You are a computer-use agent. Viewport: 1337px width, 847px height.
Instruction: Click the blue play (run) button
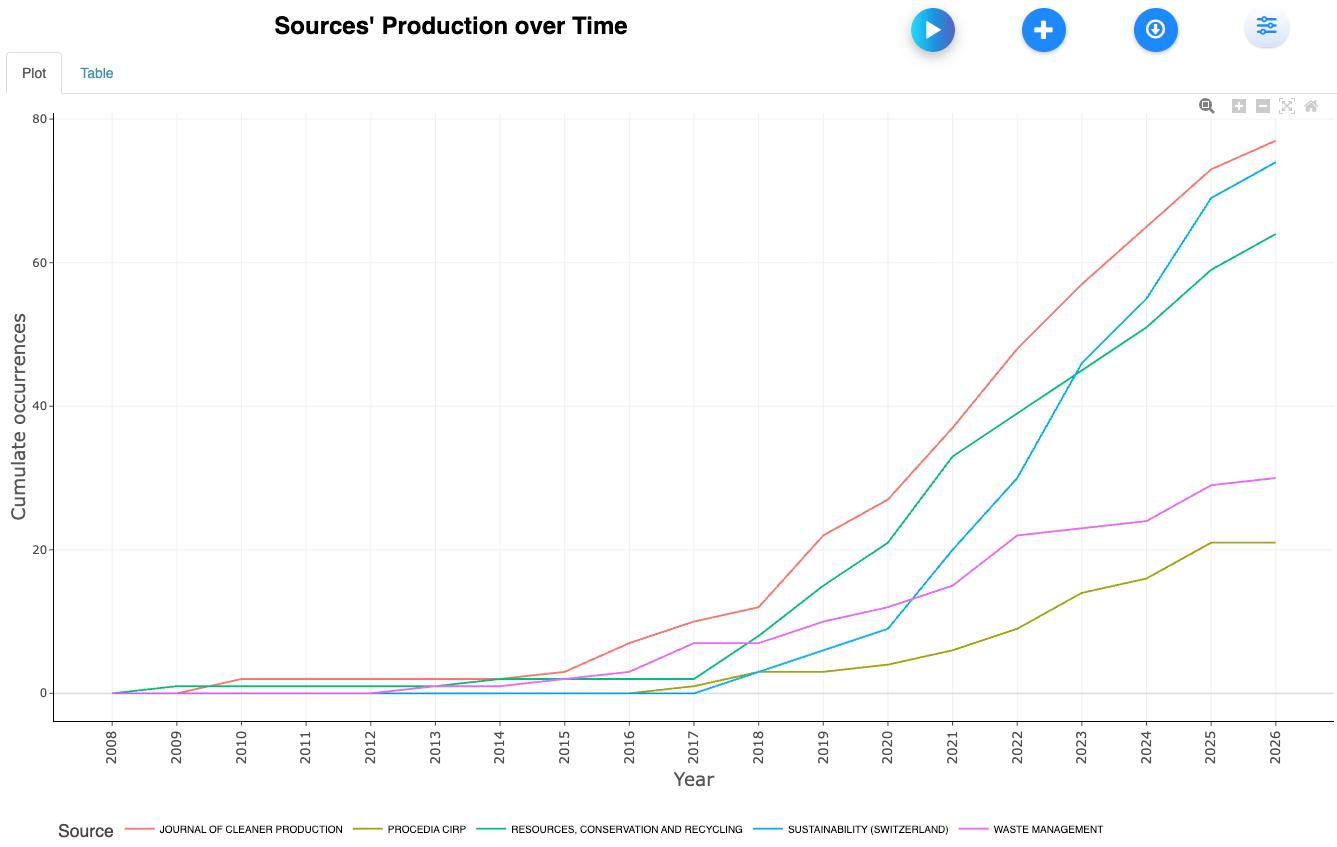932,30
